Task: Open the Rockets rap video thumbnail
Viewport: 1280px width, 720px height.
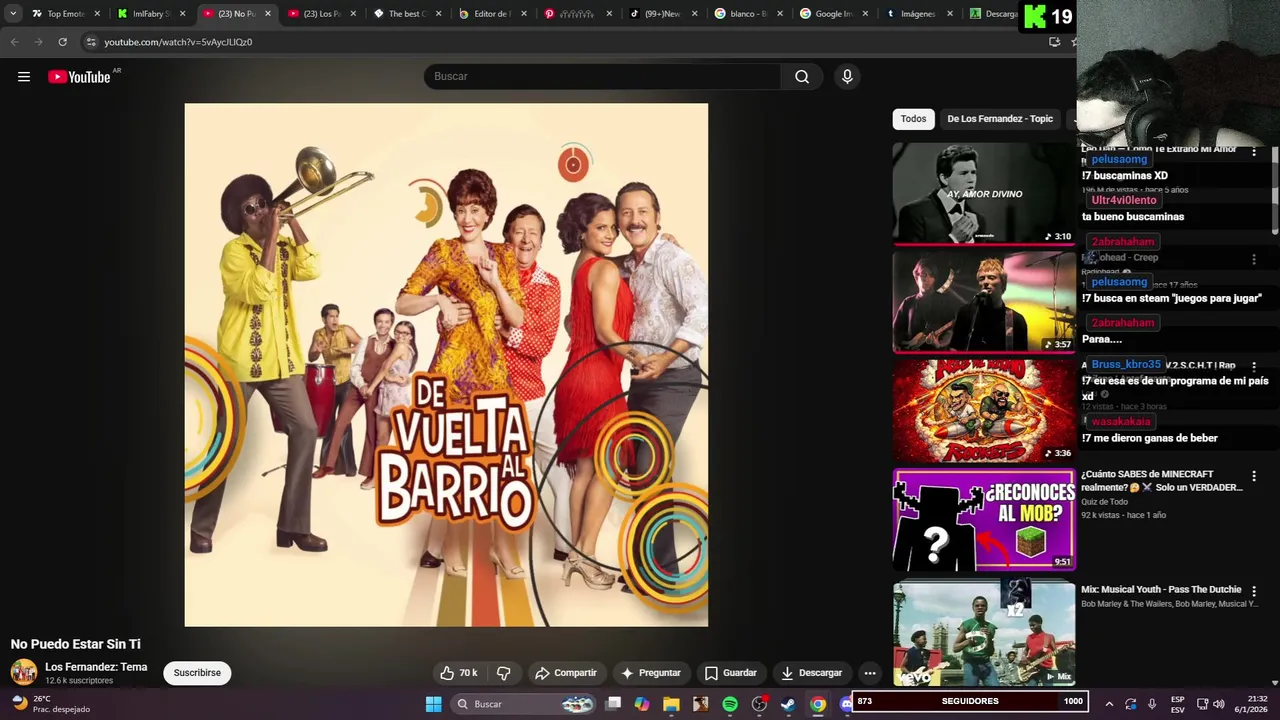Action: [984, 411]
